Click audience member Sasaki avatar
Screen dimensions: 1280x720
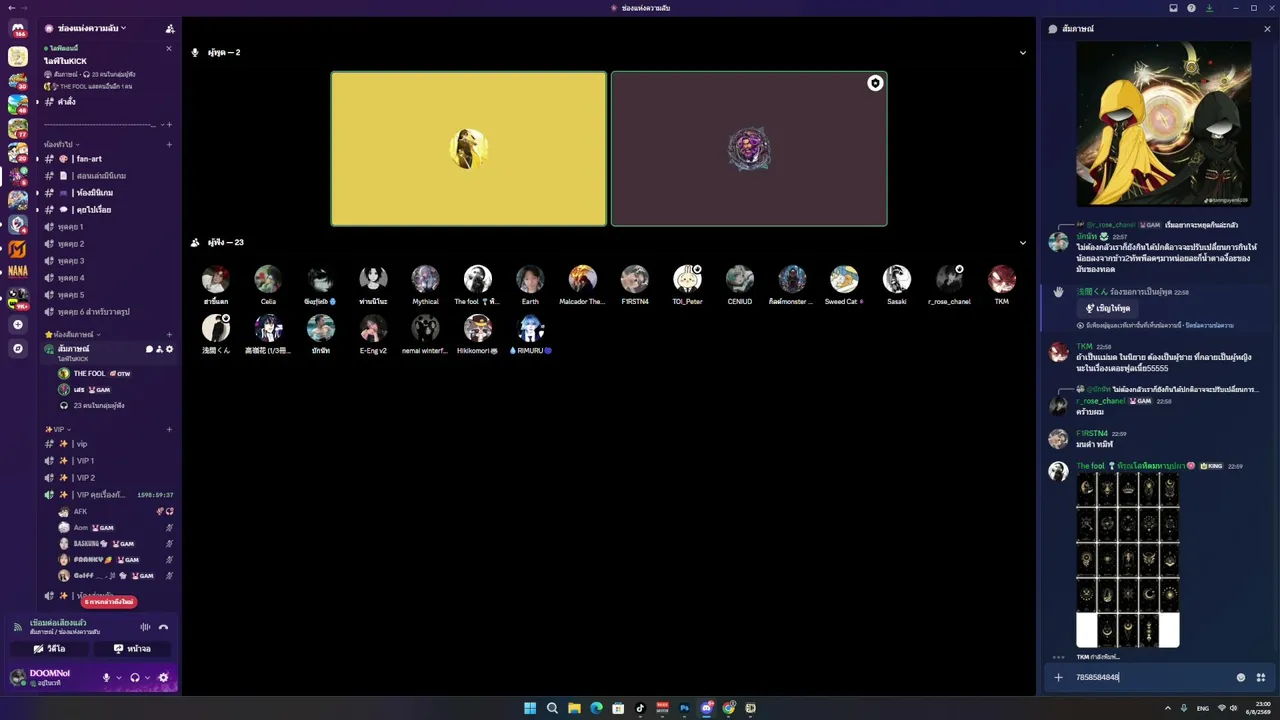(897, 279)
